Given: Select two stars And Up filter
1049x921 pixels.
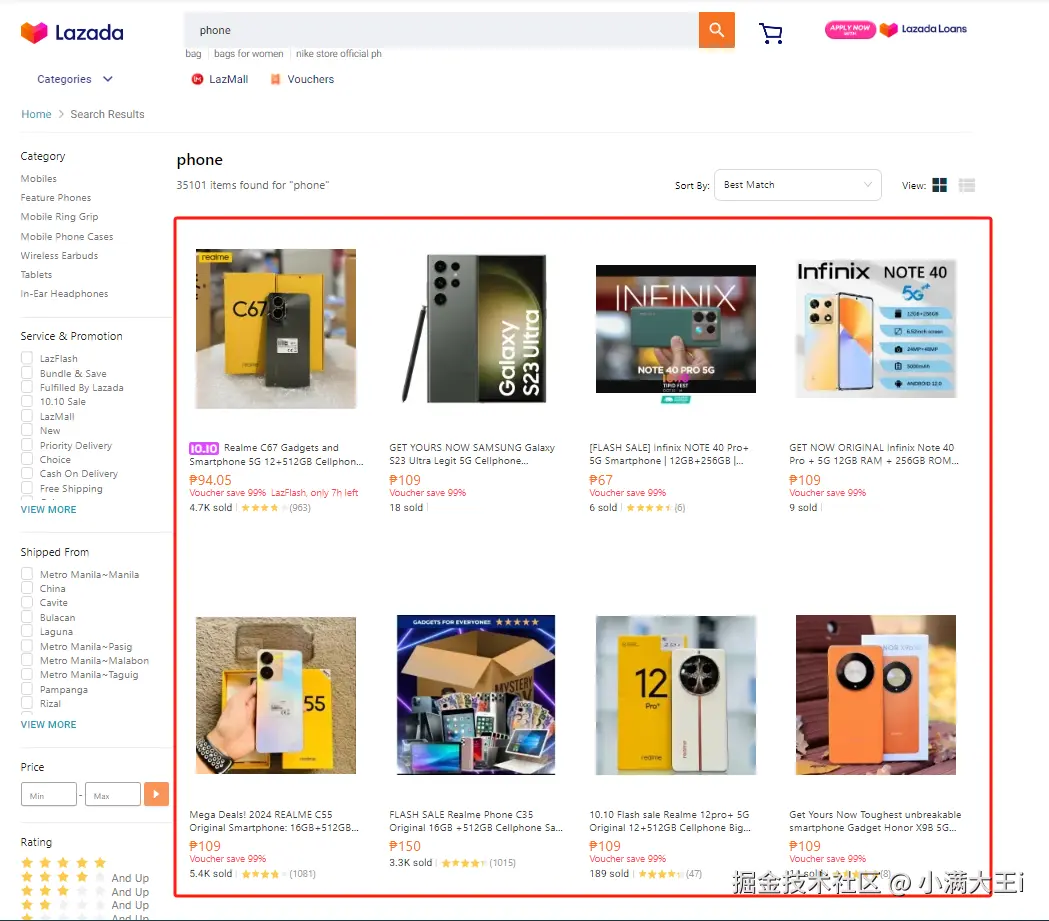Looking at the screenshot, I should (x=85, y=905).
